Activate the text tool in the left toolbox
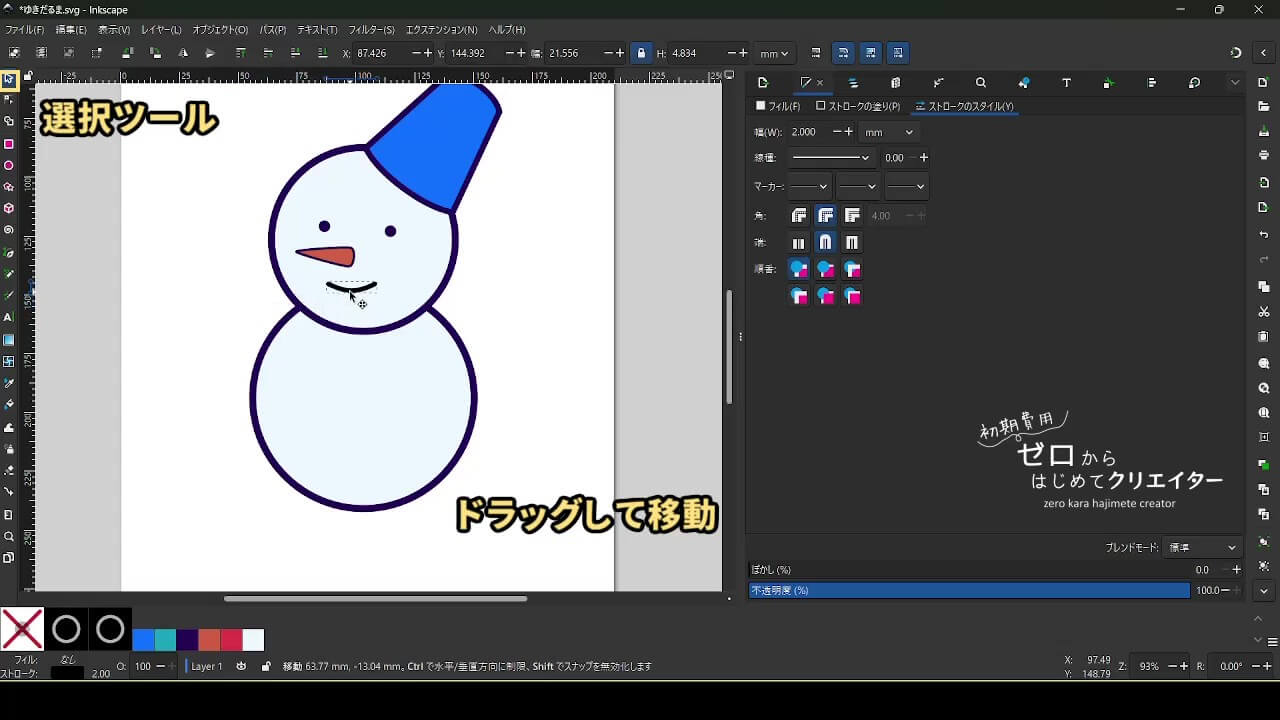Screen dimensions: 1280x720 pos(9,317)
